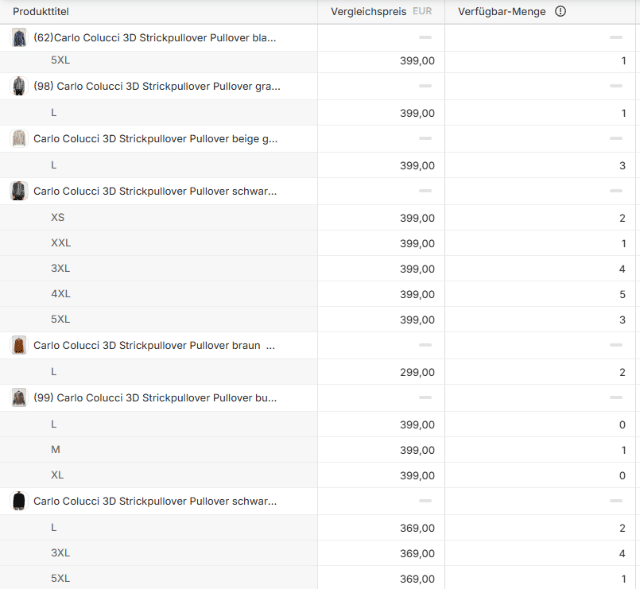Screen dimensions: 640x589
Task: Open the (62) Carlo Colucci product title
Action: tap(155, 38)
